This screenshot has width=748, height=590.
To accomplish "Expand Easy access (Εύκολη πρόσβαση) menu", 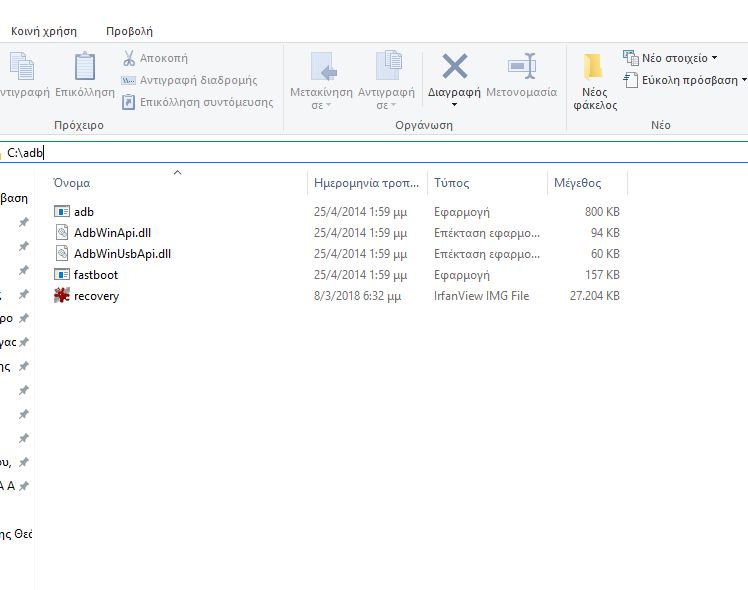I will 684,80.
